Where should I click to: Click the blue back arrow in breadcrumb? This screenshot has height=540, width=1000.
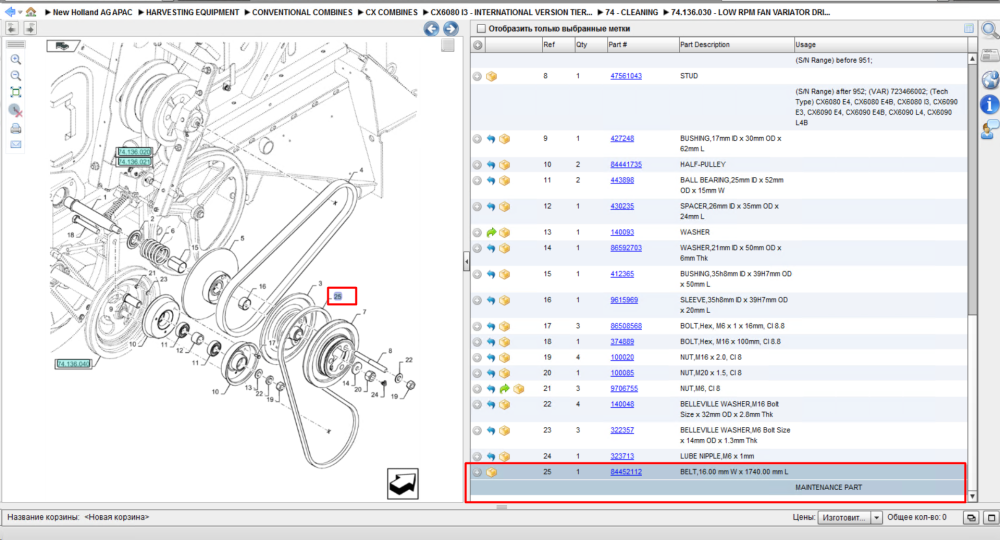pyautogui.click(x=10, y=11)
